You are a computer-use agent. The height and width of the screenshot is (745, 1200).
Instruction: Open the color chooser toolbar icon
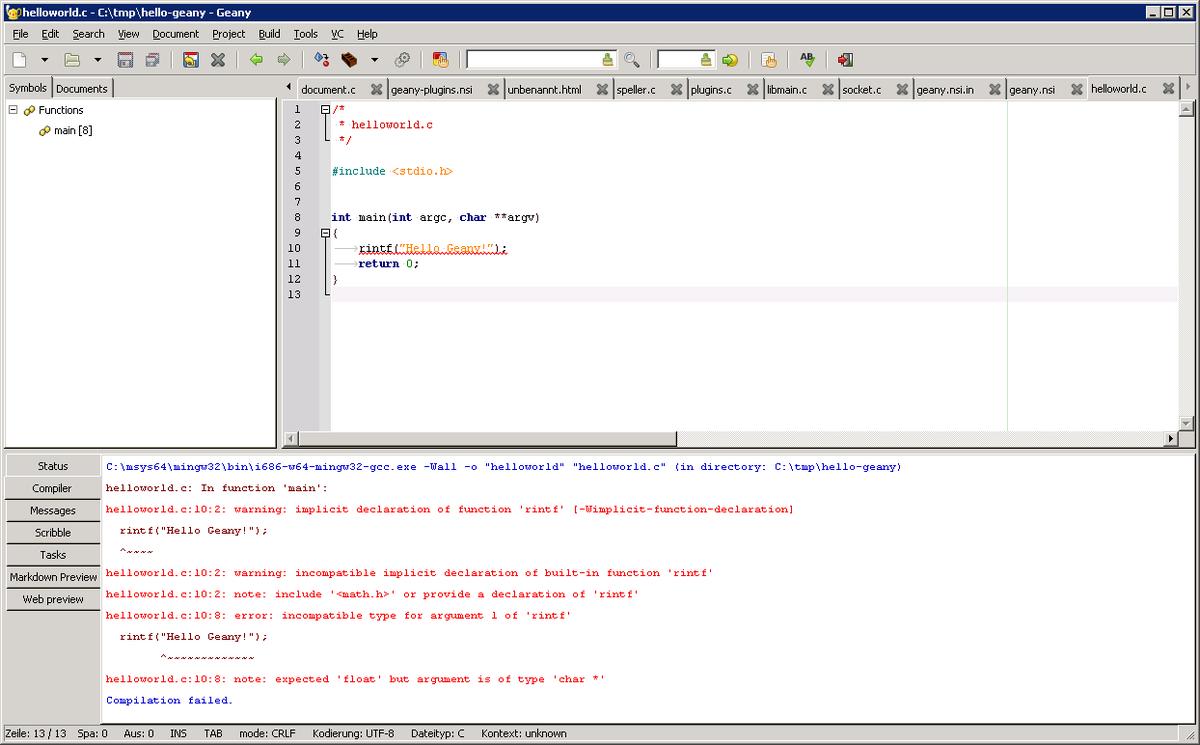(x=441, y=60)
